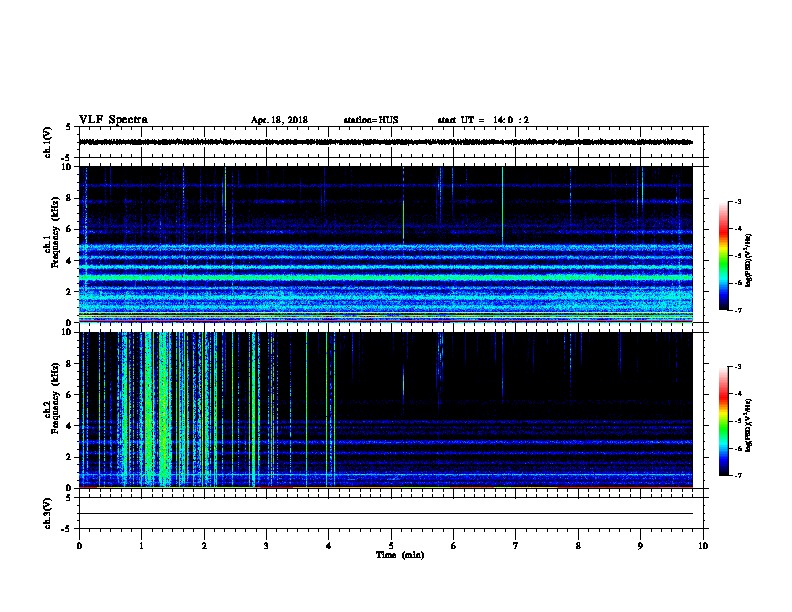This screenshot has height=612, width=792.
Task: Click the flat ch.3 voltage line
Action: (385, 514)
